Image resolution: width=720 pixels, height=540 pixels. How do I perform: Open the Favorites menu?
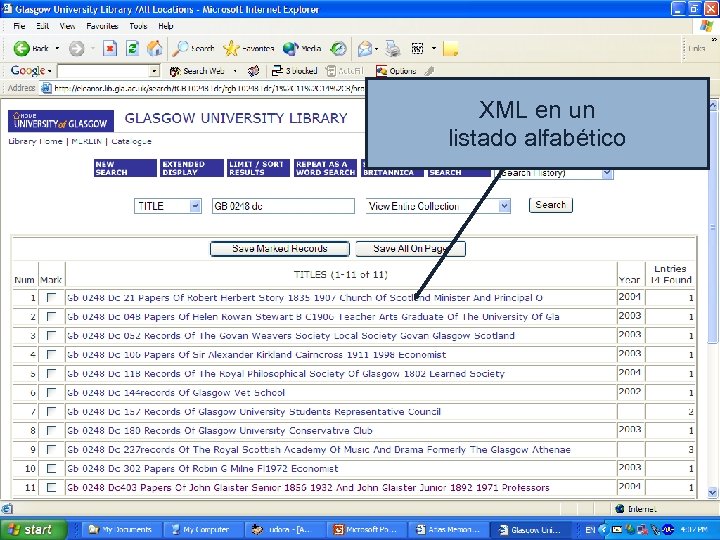tap(102, 26)
